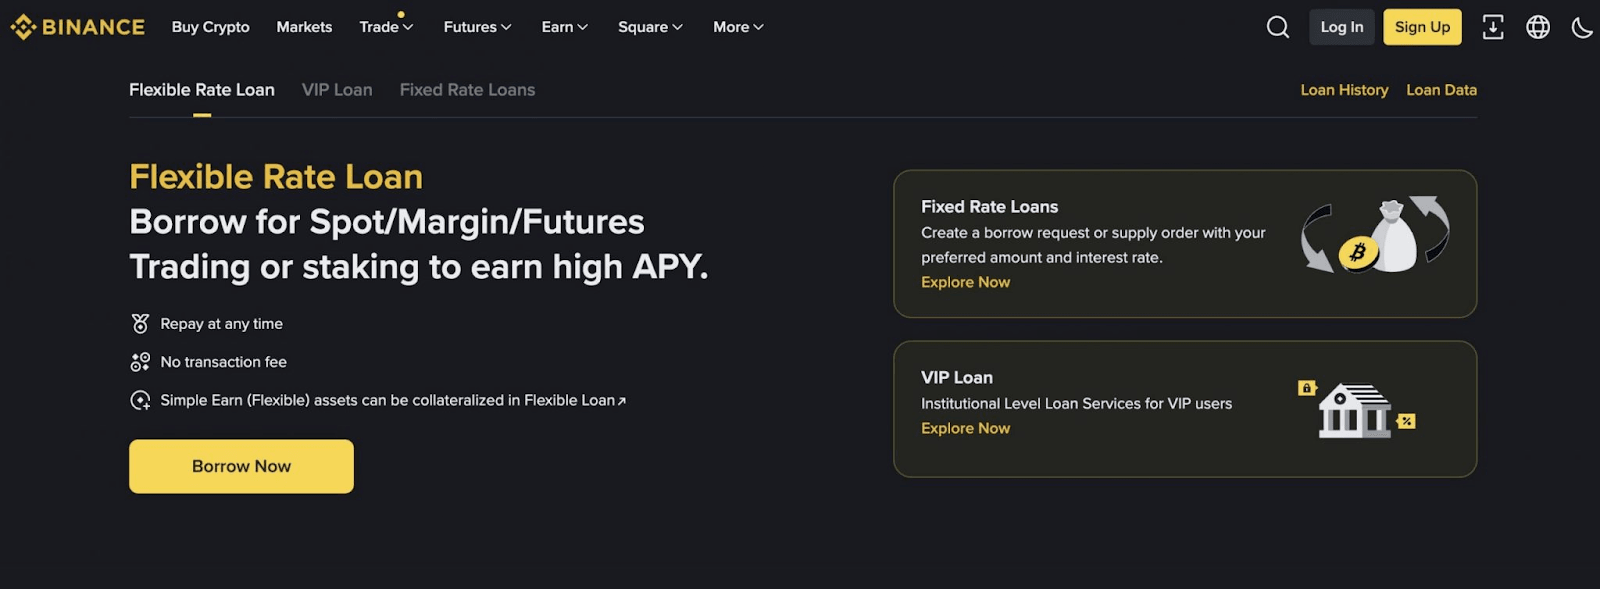Viewport: 1600px width, 589px height.
Task: Open the search icon
Action: click(x=1278, y=27)
